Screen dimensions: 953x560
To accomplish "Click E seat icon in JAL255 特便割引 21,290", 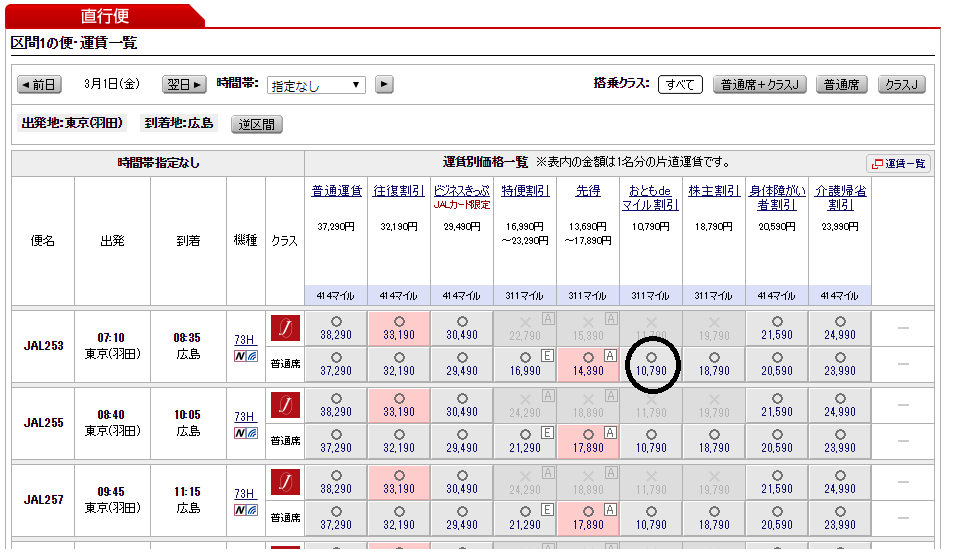I will [x=547, y=433].
